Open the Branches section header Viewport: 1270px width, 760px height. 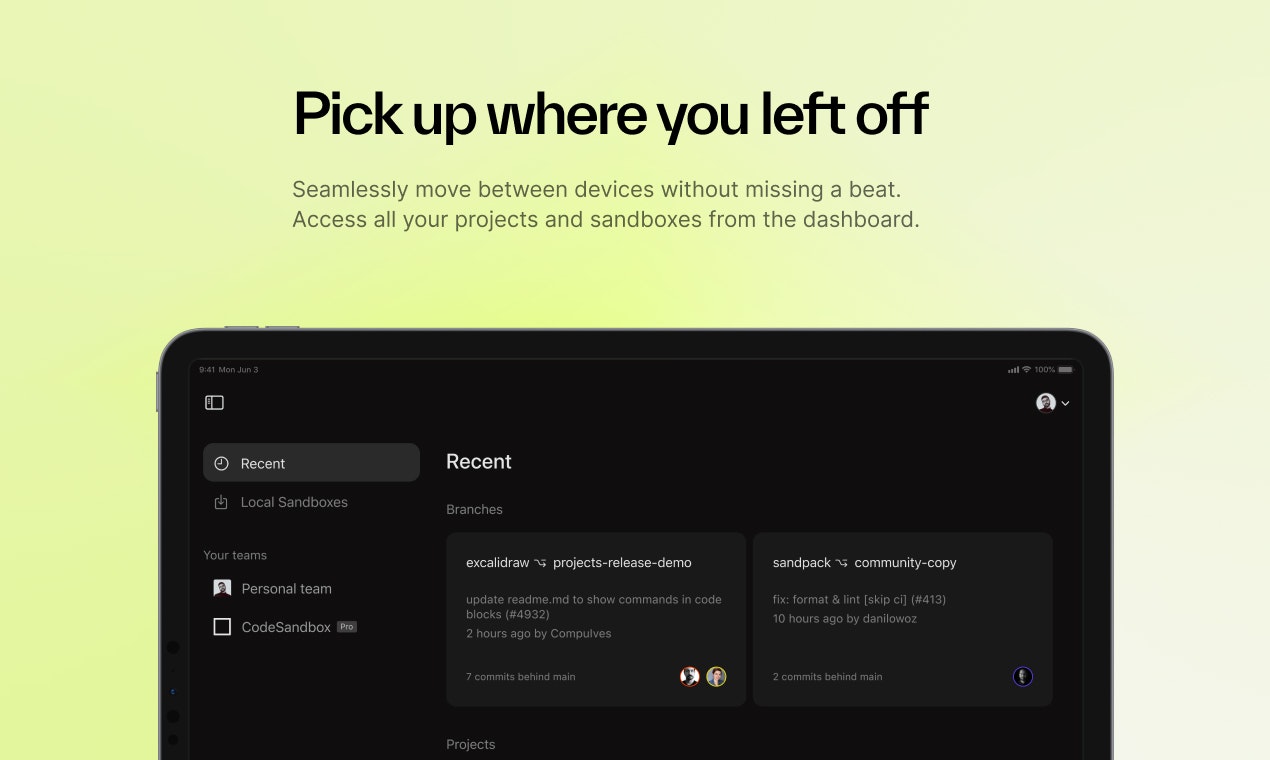point(474,510)
